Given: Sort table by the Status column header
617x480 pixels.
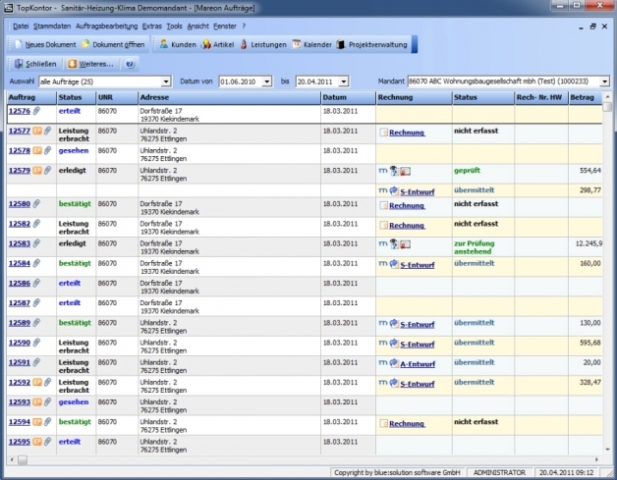Looking at the screenshot, I should (71, 97).
